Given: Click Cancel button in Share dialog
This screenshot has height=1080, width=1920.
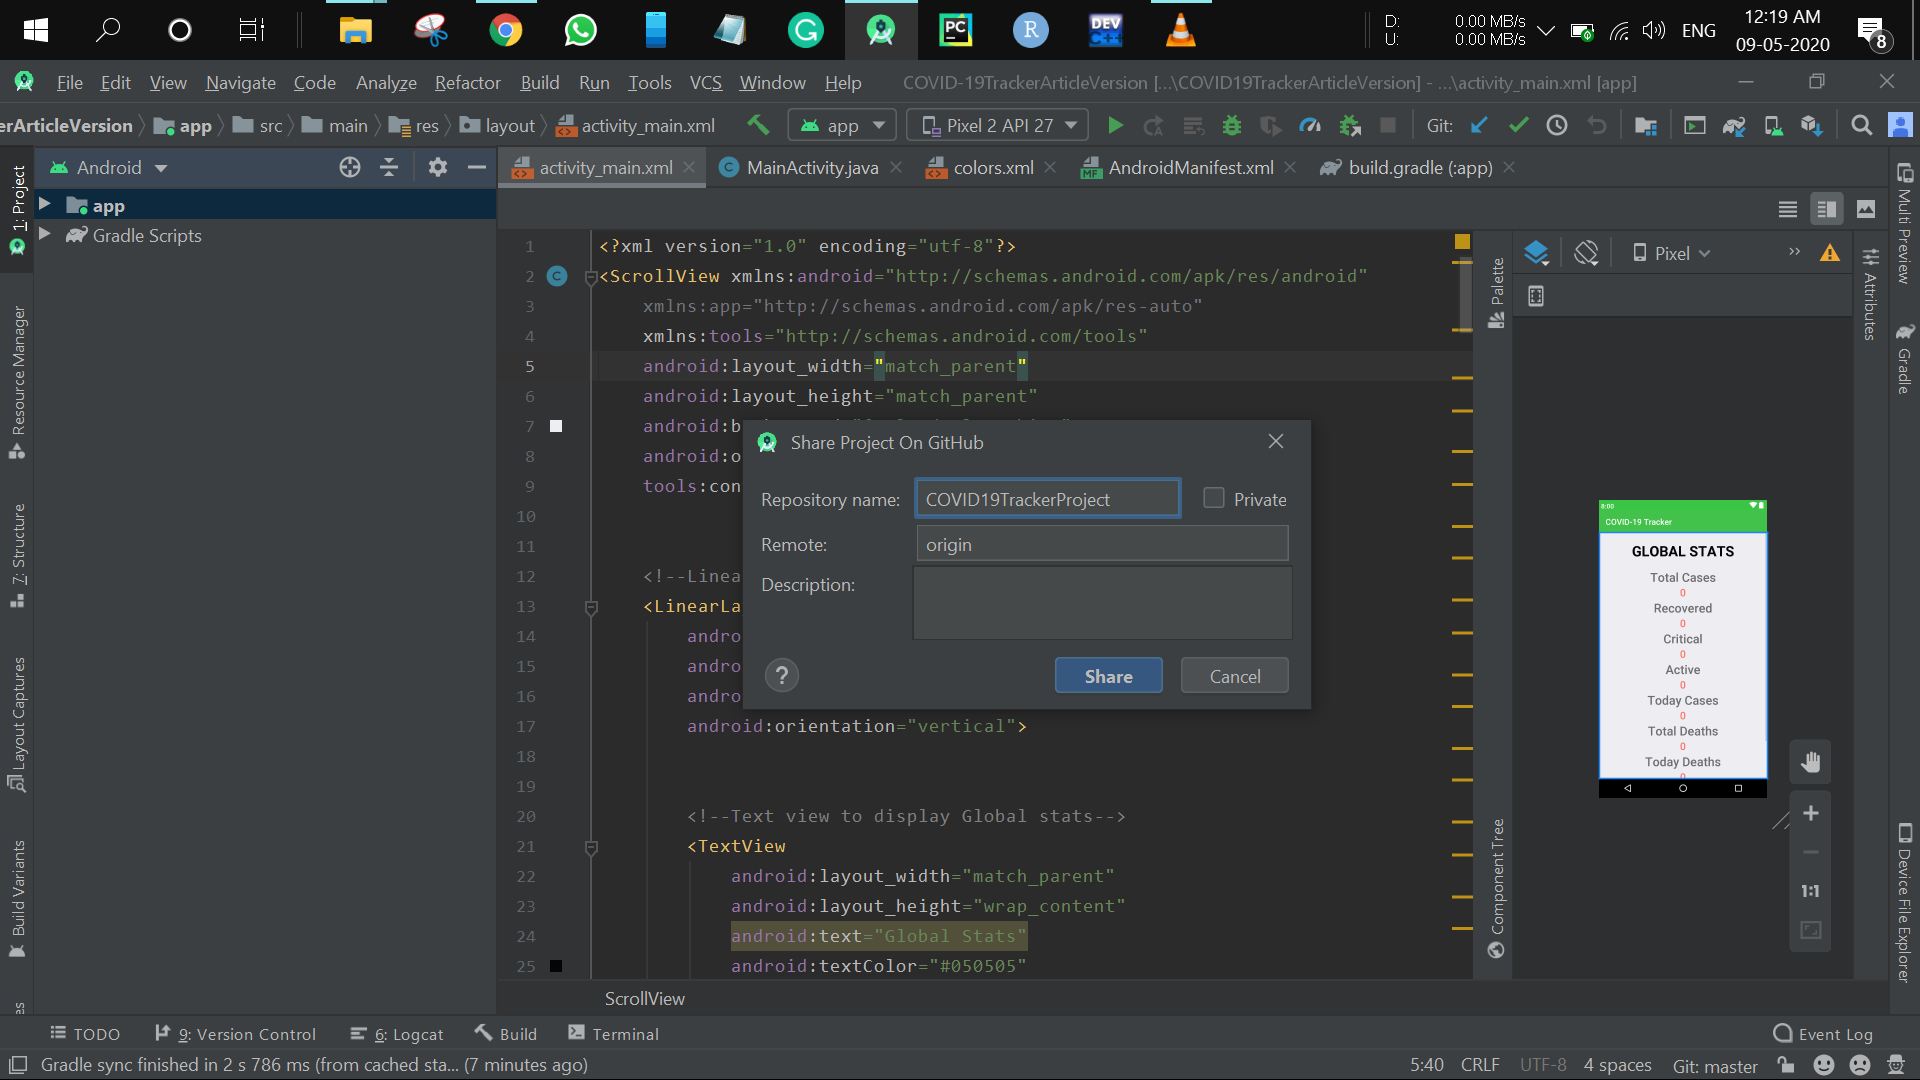Looking at the screenshot, I should (1234, 675).
